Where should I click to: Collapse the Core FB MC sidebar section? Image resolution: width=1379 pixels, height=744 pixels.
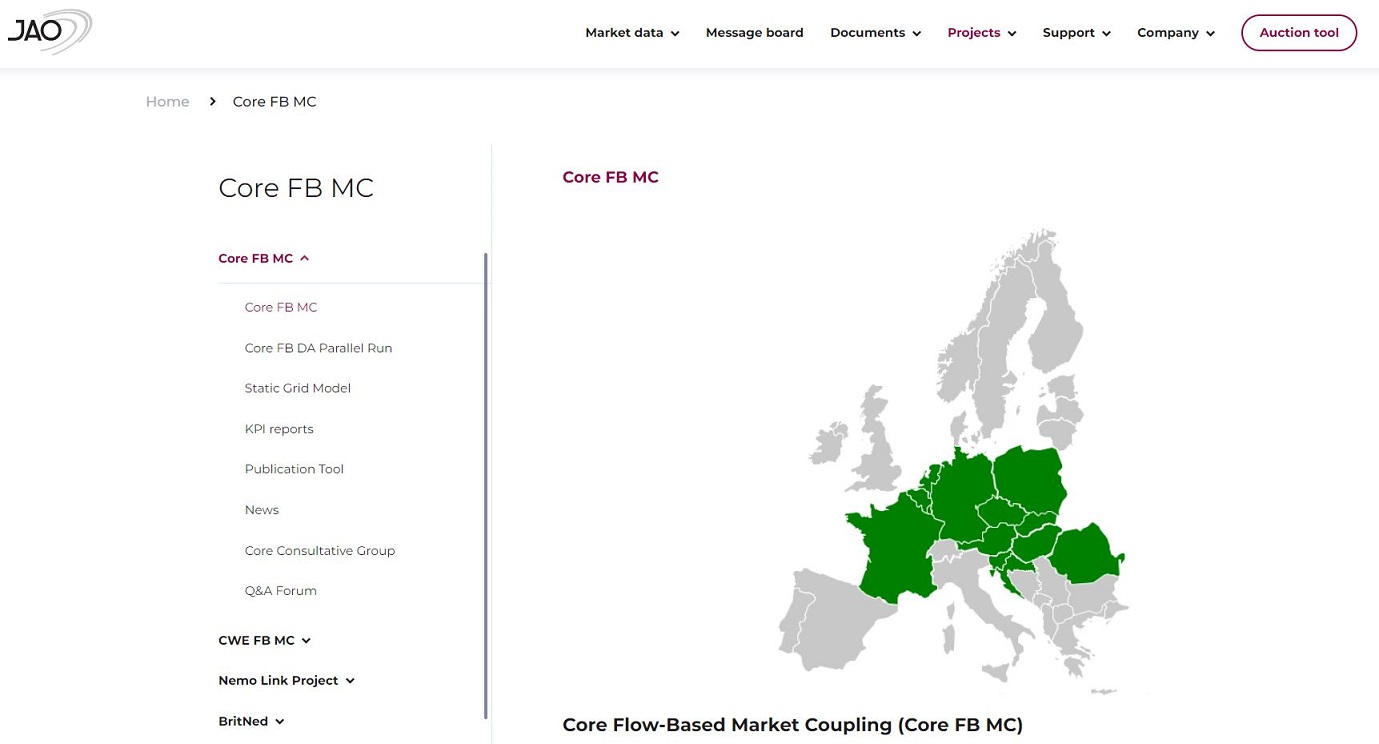(264, 258)
